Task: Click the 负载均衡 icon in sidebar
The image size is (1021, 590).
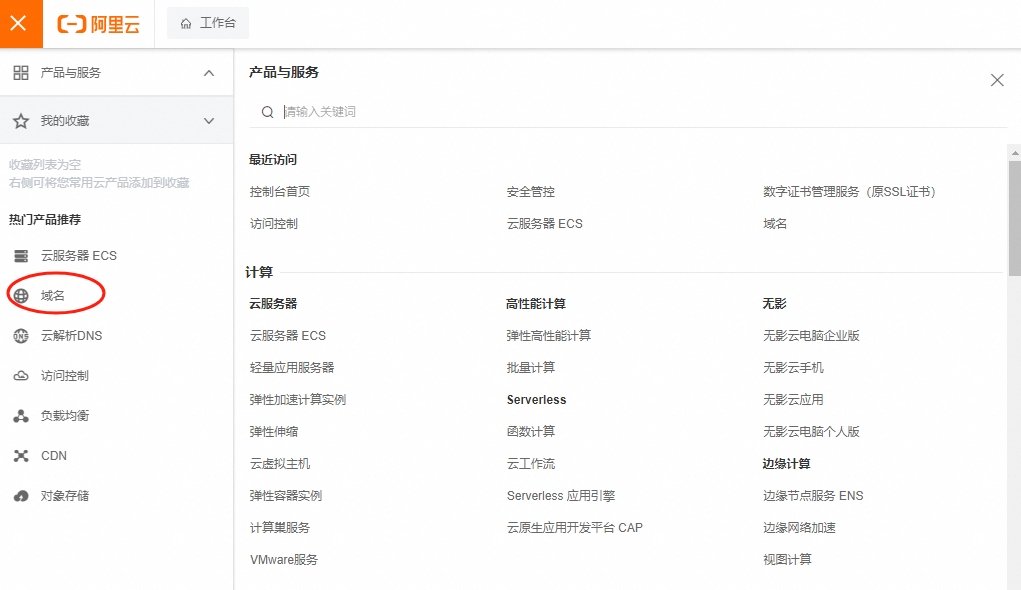Action: pos(21,416)
